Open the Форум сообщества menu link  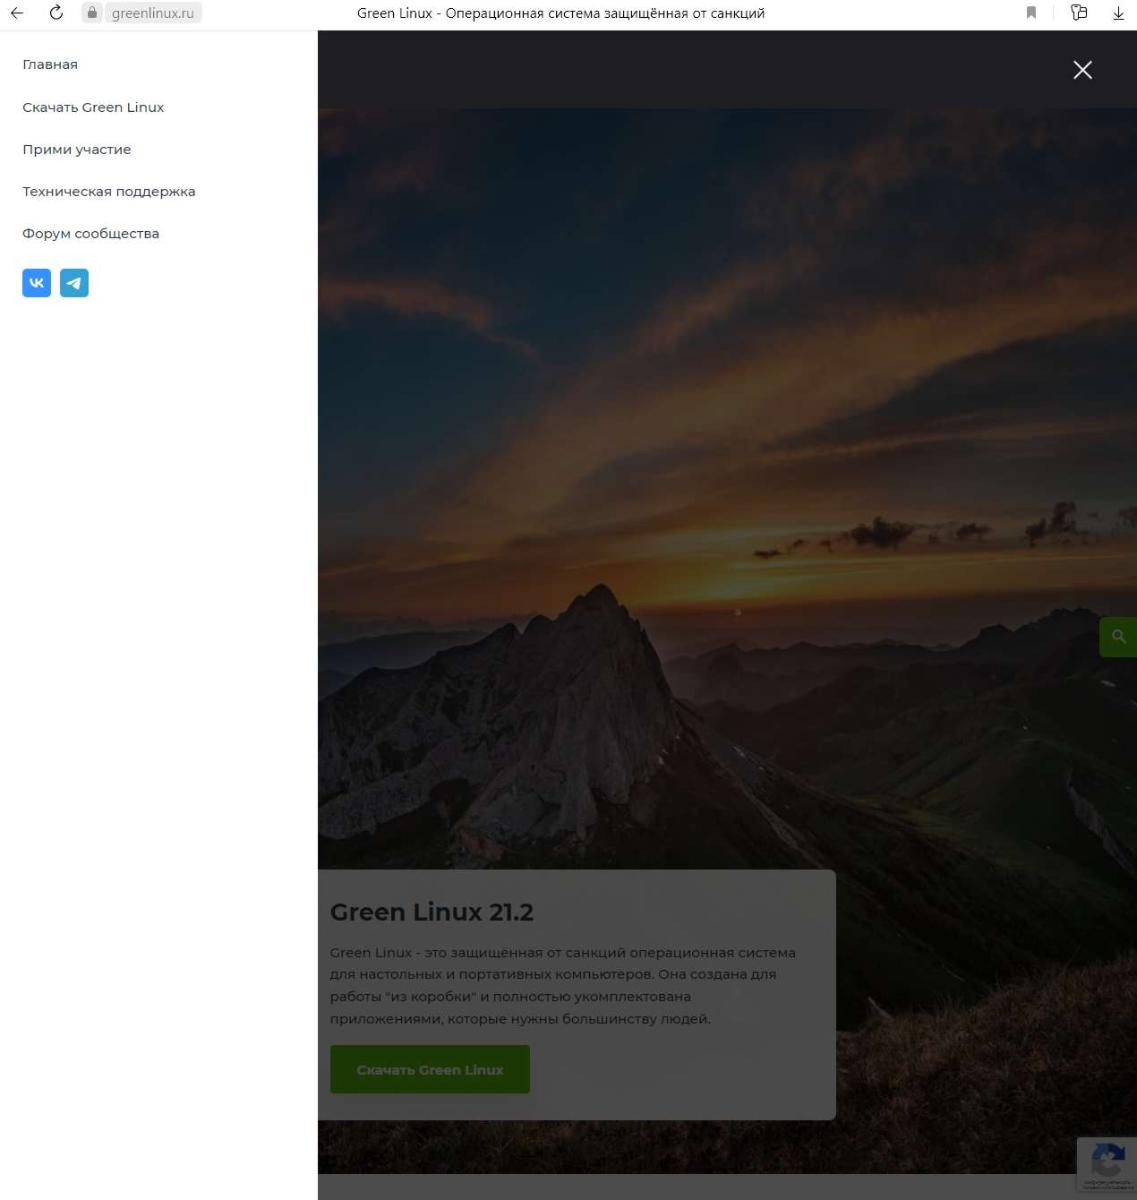91,233
